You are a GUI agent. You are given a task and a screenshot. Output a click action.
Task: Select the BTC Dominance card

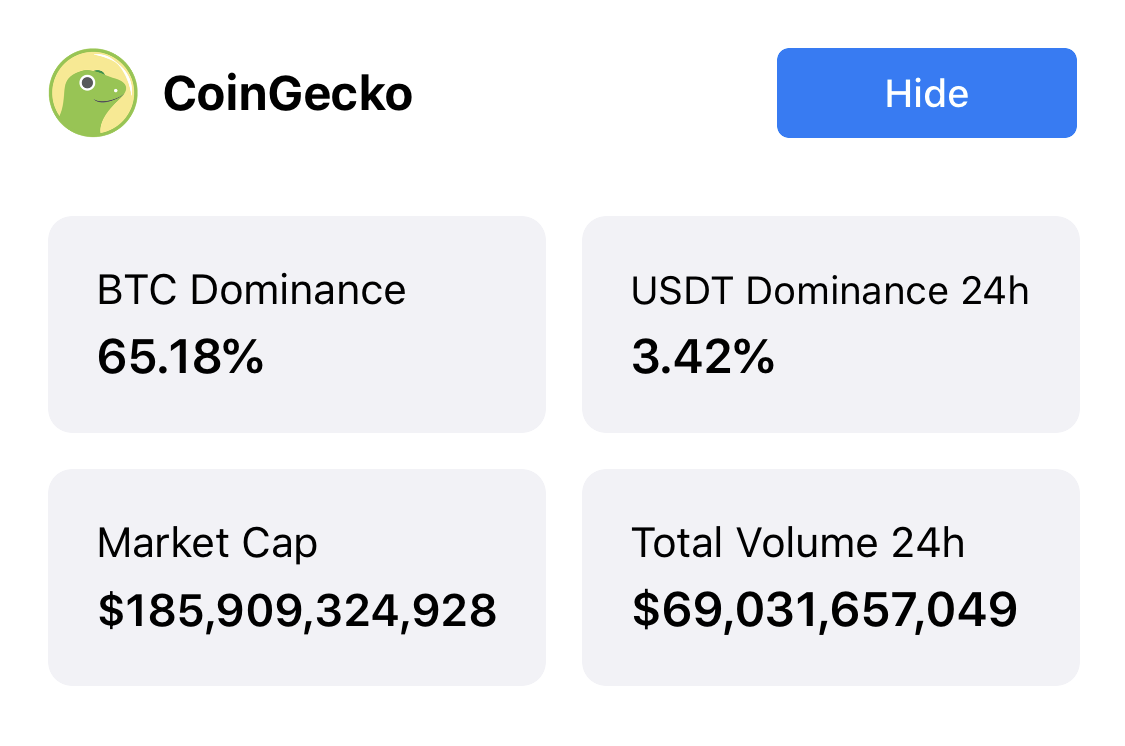pos(297,324)
